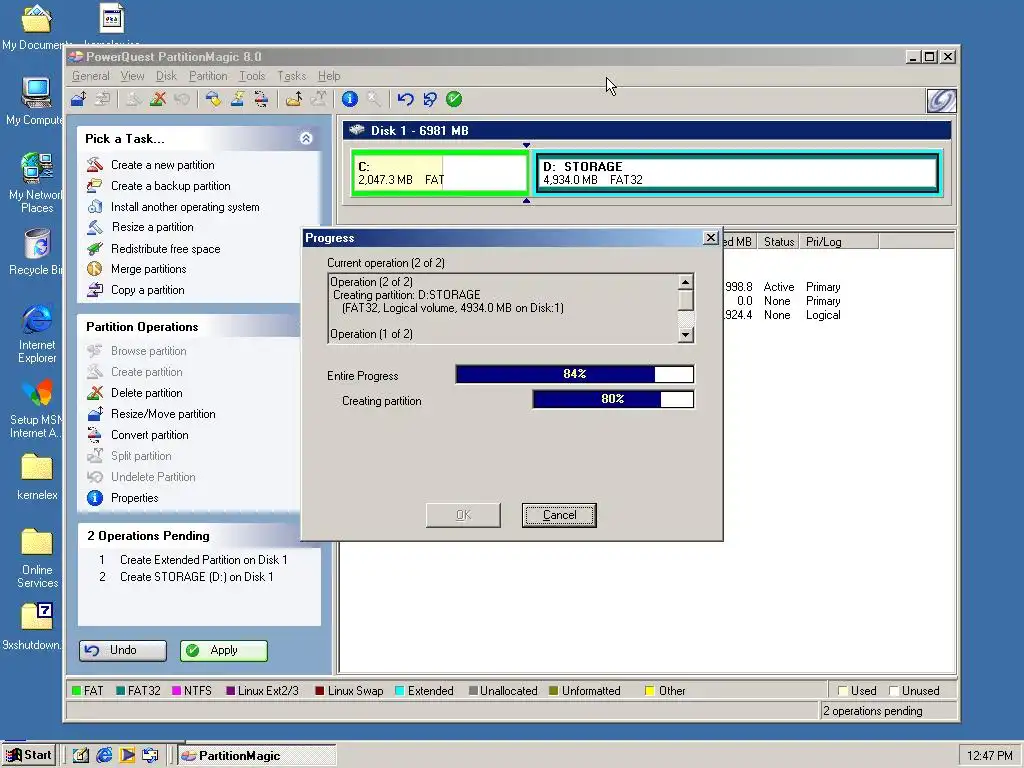Click the blue Properties info toolbar icon
The image size is (1024, 768).
350,99
